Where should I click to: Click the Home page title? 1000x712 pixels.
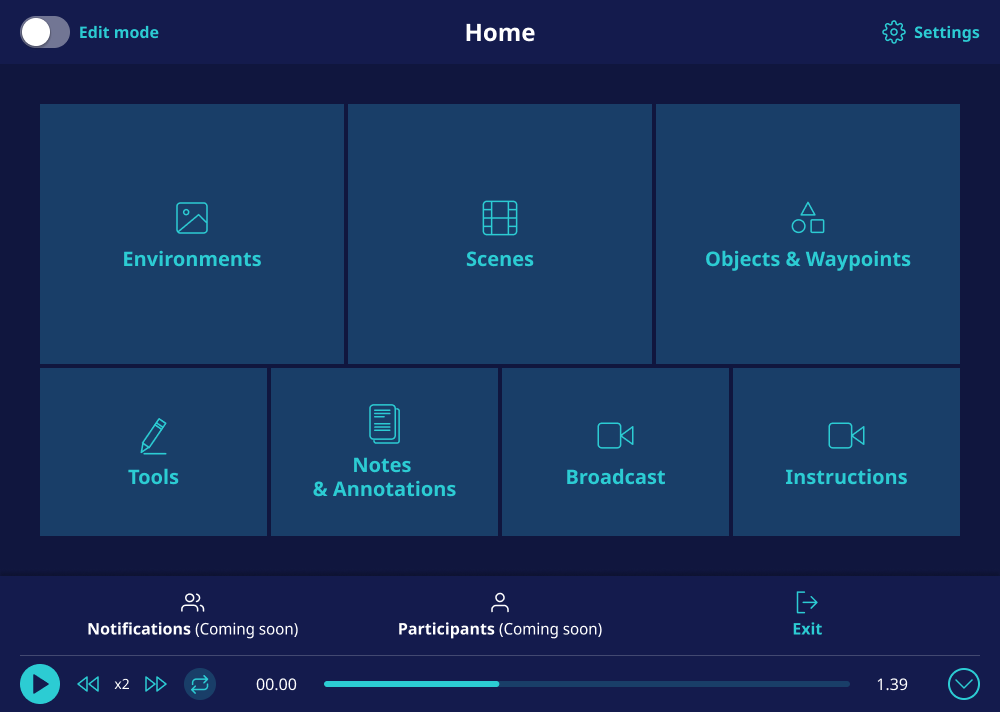pyautogui.click(x=500, y=33)
